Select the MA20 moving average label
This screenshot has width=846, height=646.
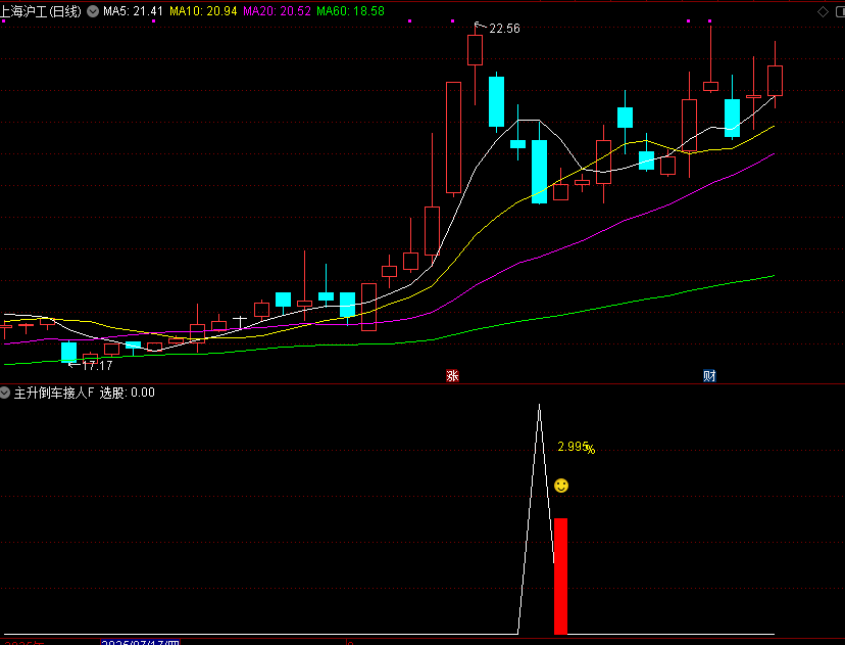[x=276, y=11]
